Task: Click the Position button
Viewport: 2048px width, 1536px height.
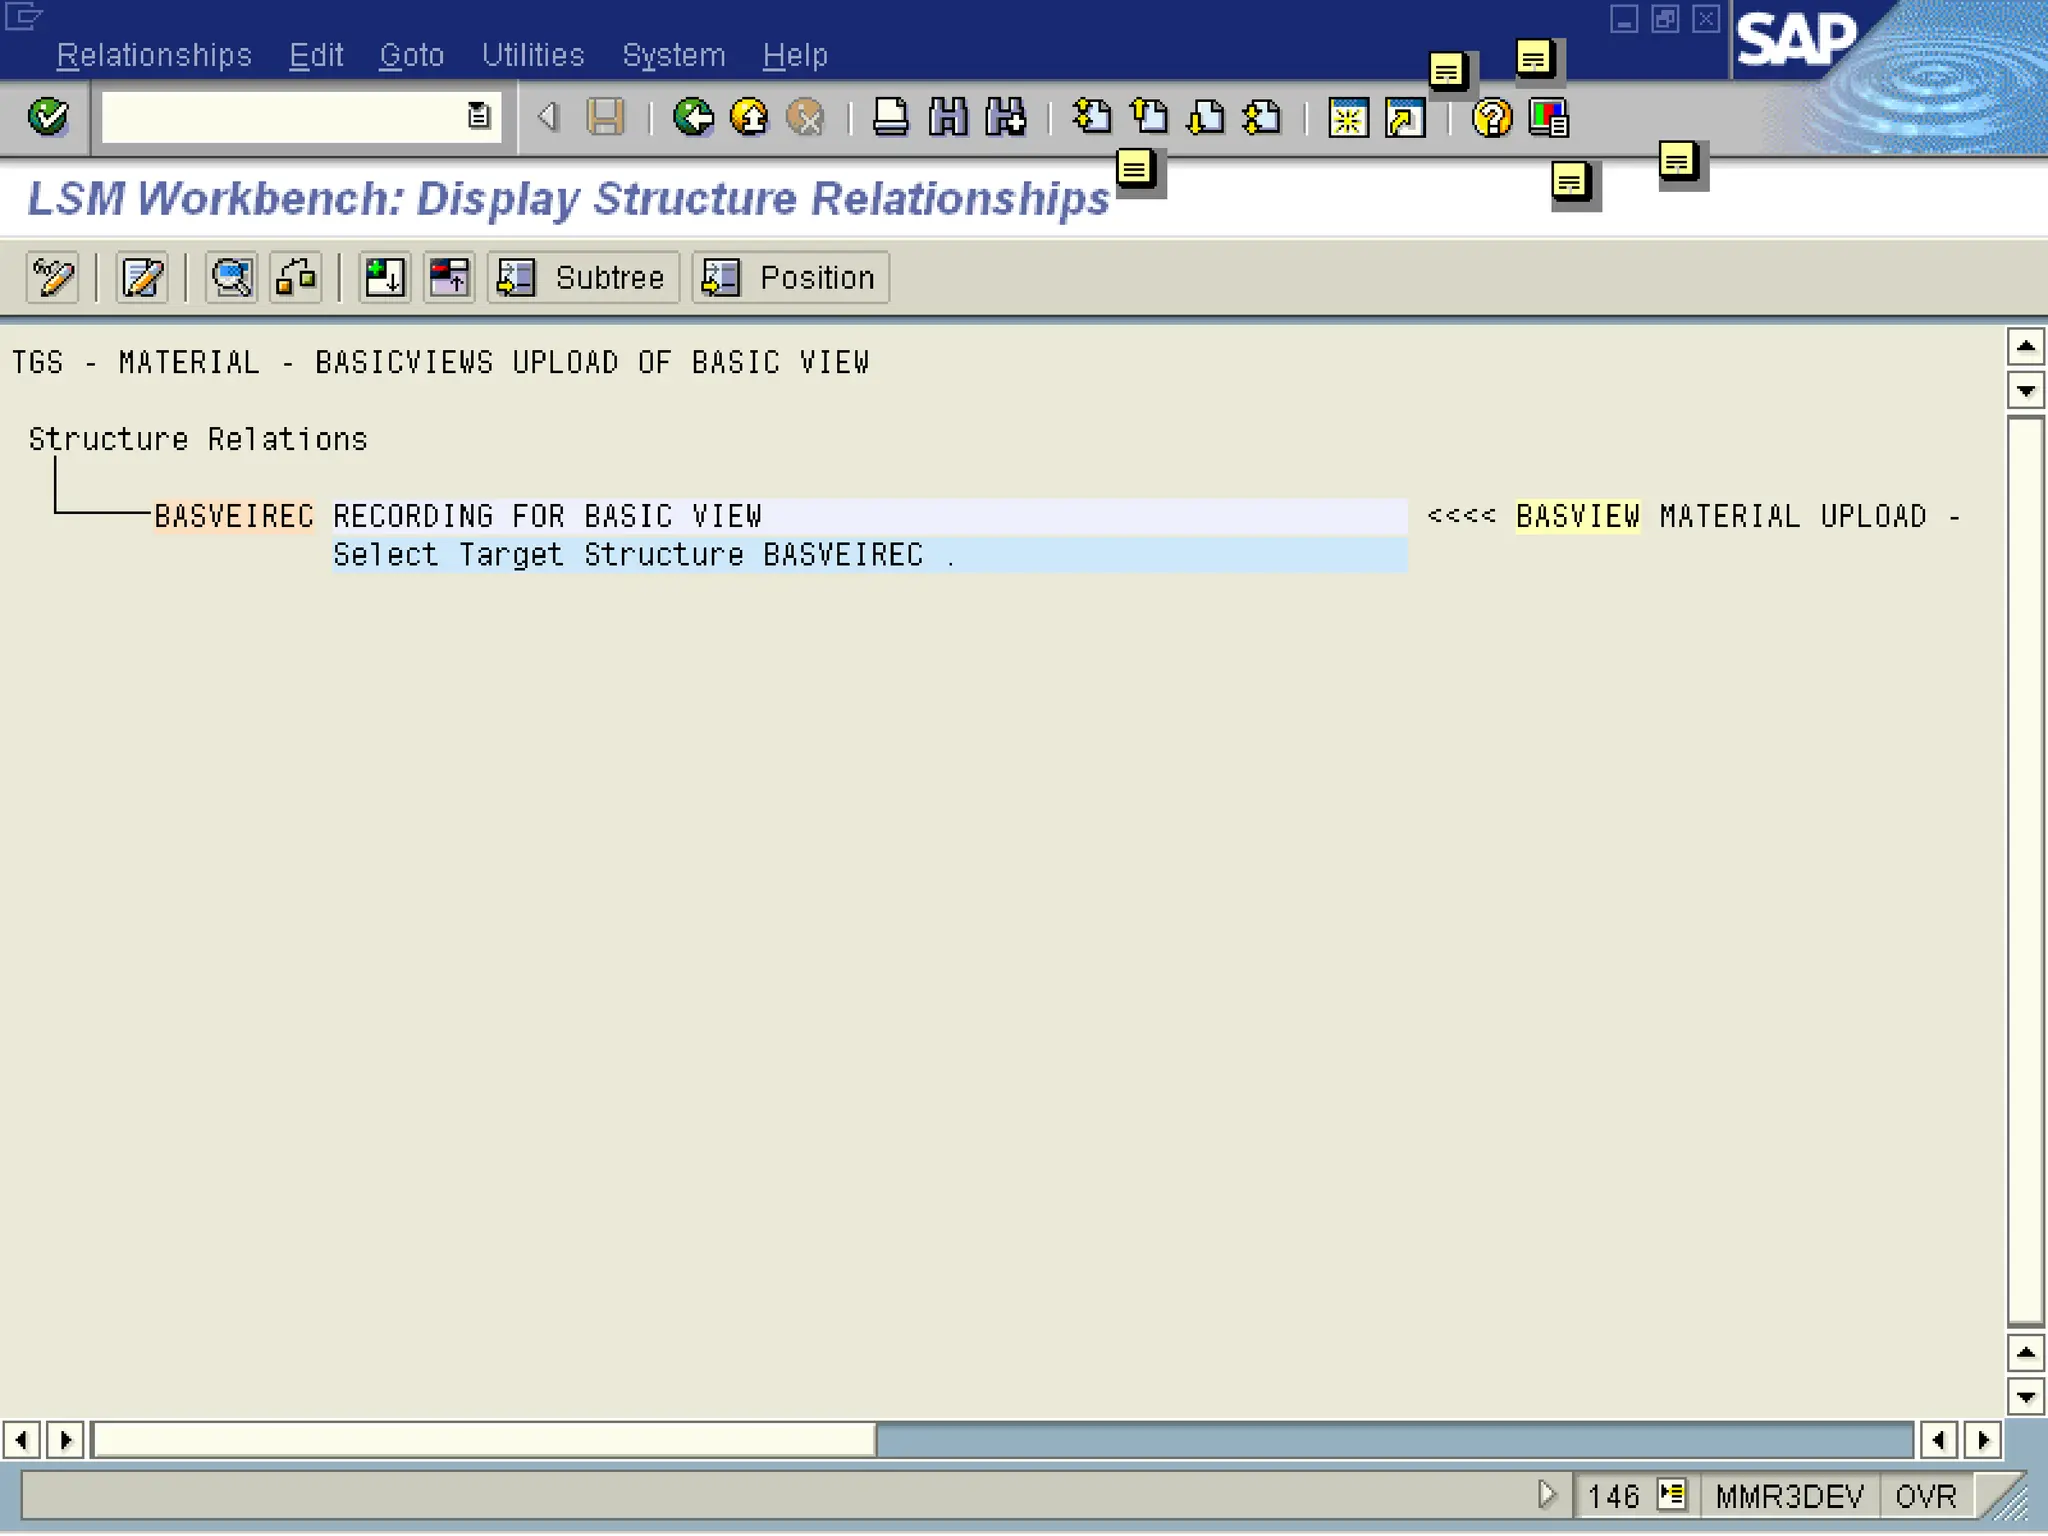Action: coord(790,277)
